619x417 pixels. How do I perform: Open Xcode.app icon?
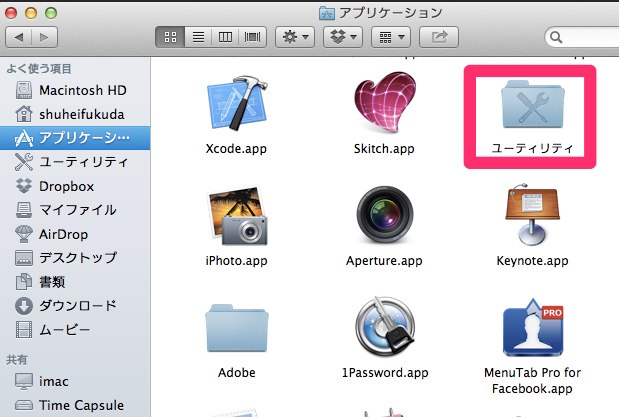[x=237, y=103]
